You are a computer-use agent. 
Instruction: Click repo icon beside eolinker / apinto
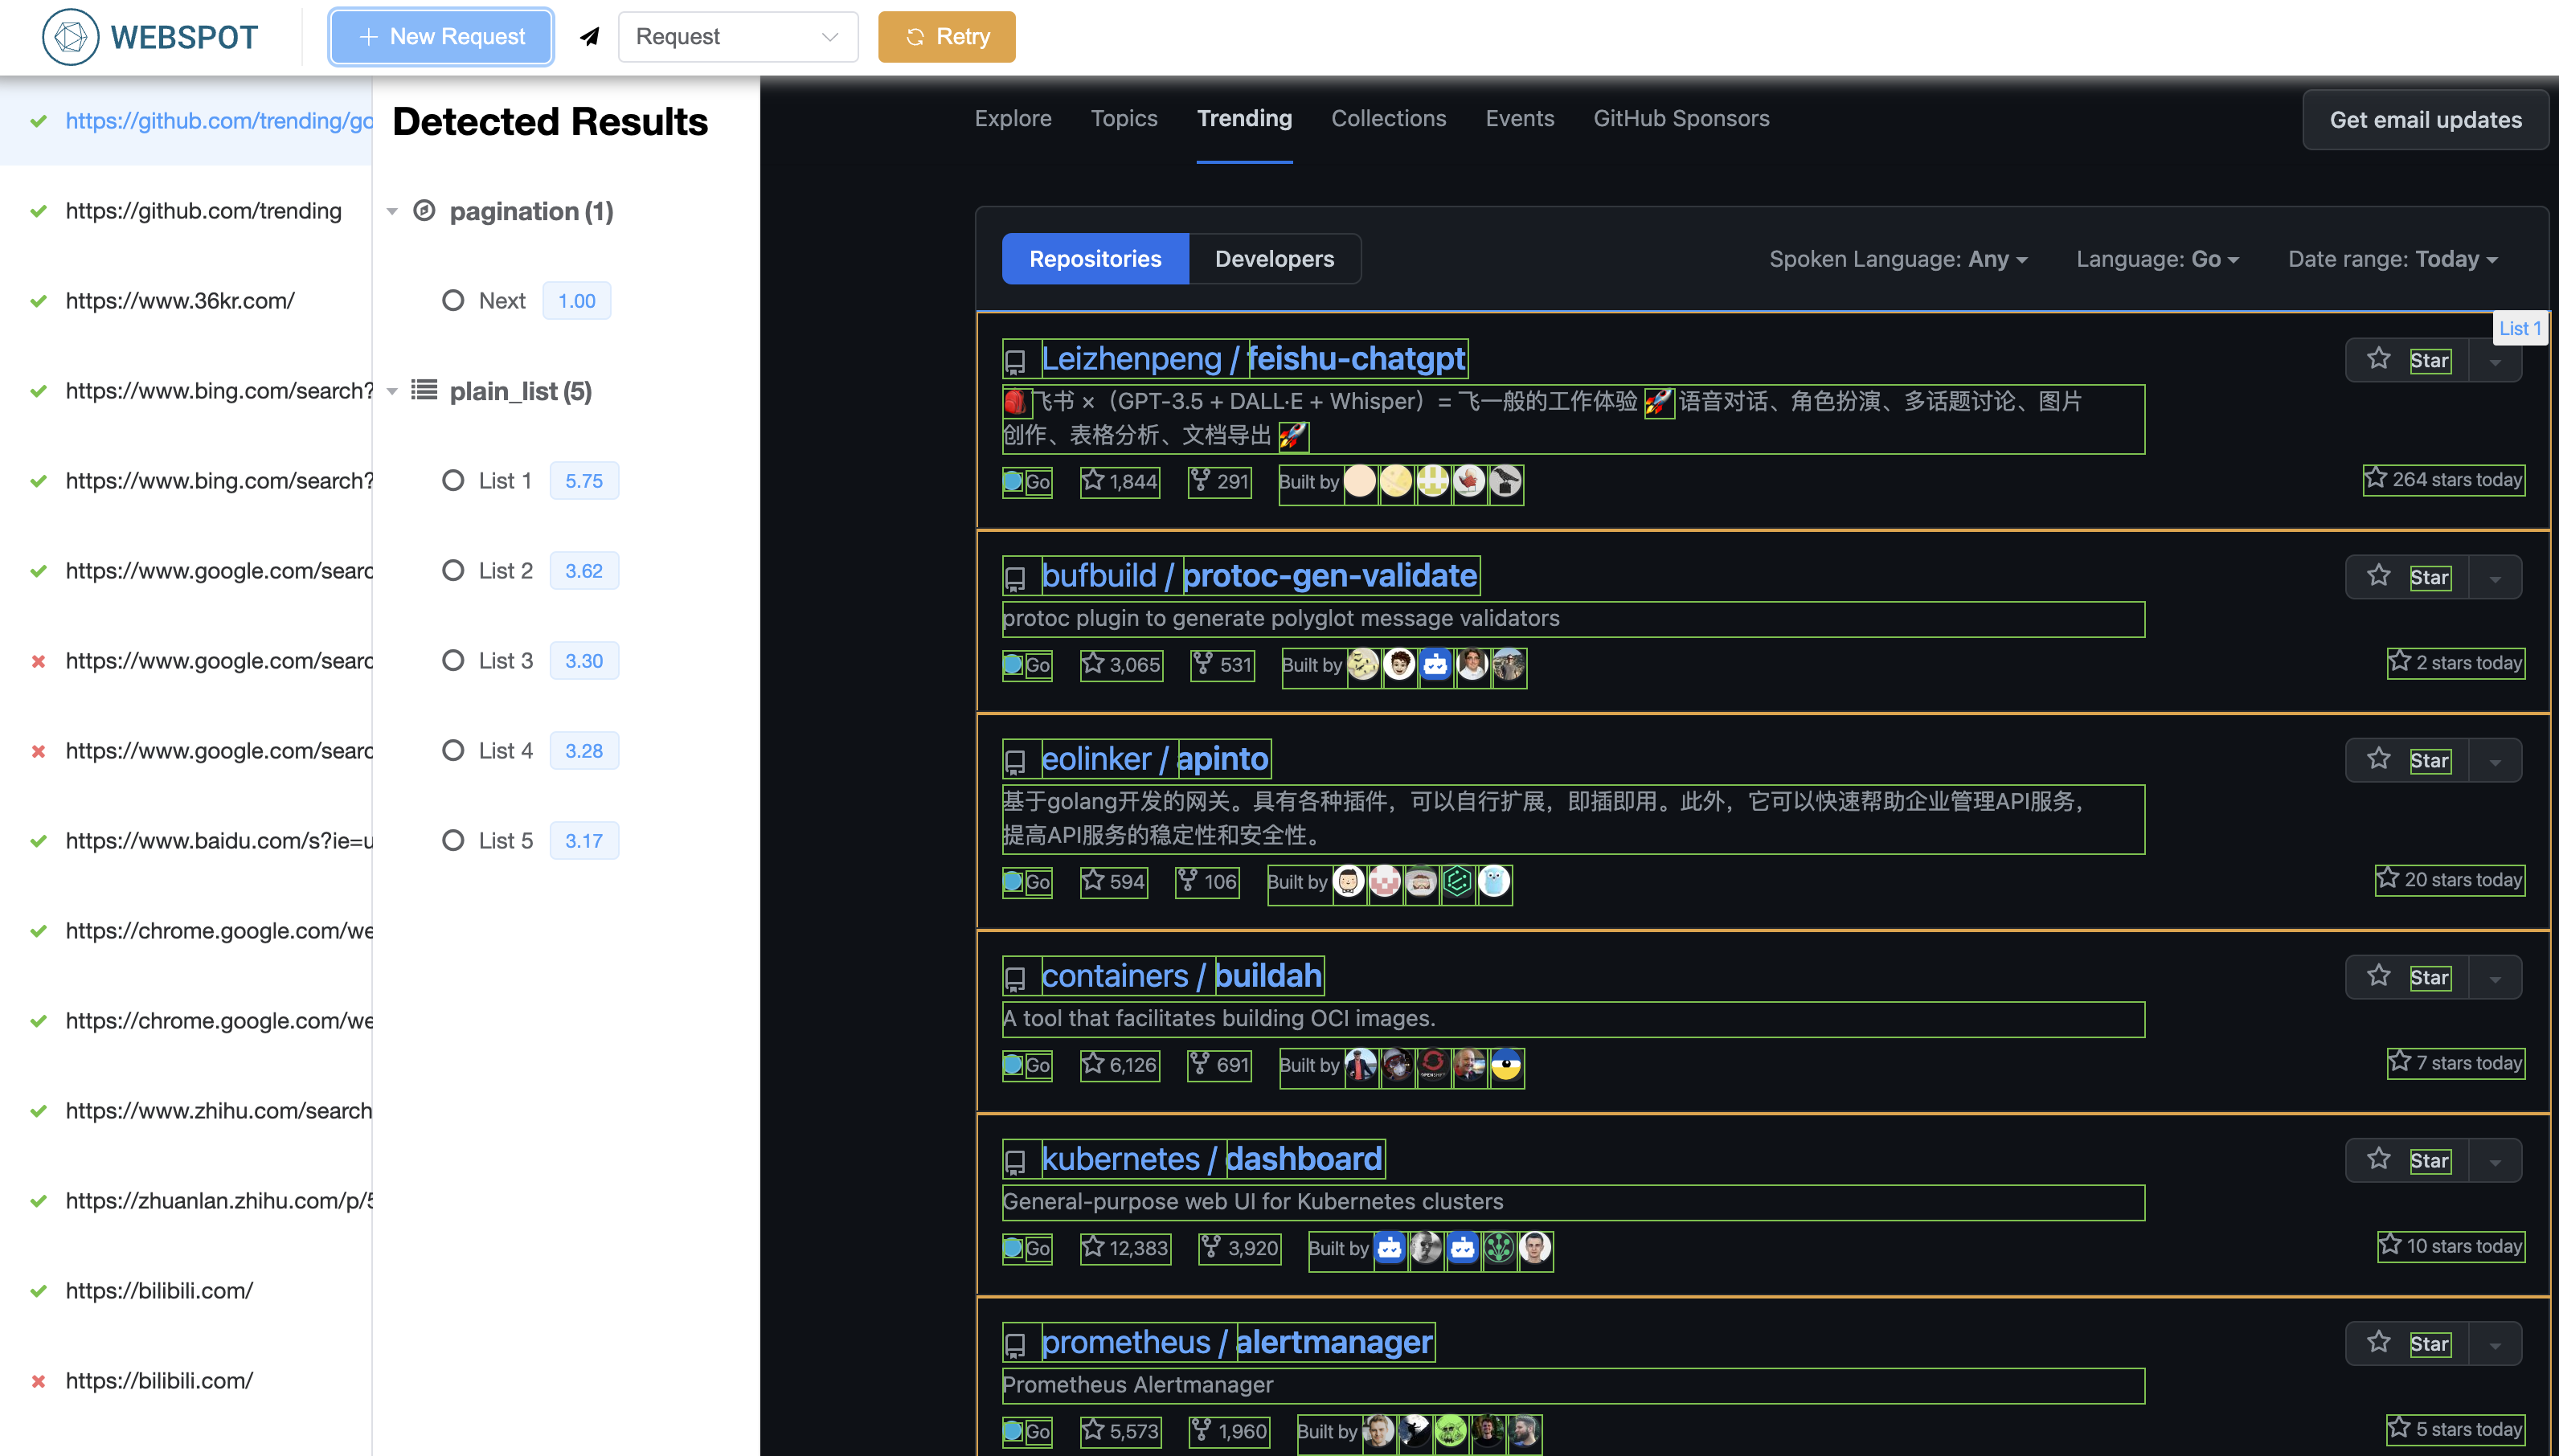point(1015,761)
